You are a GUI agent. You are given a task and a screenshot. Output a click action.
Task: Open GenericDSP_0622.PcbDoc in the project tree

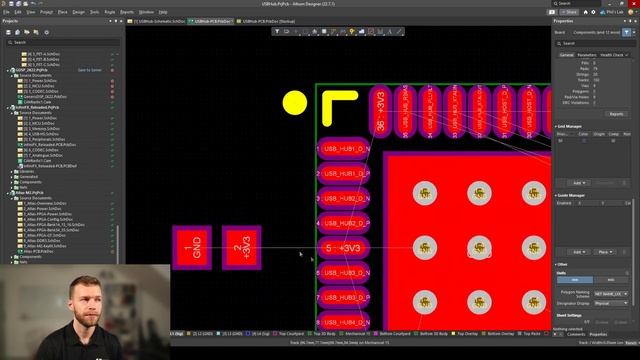(x=45, y=97)
